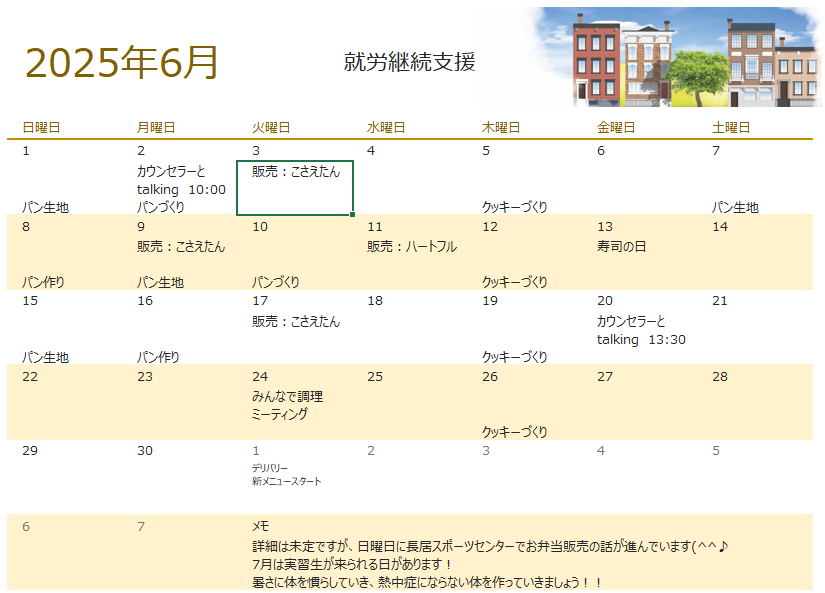Select date number 18
The image size is (825, 593).
coord(375,301)
